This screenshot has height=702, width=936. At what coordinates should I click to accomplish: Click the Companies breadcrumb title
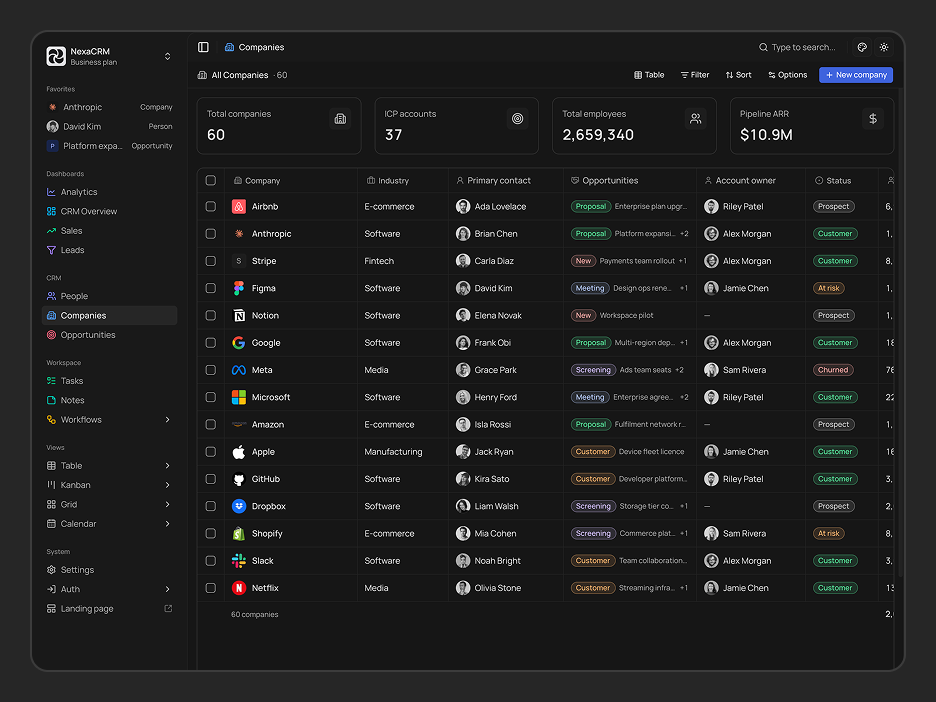[261, 47]
